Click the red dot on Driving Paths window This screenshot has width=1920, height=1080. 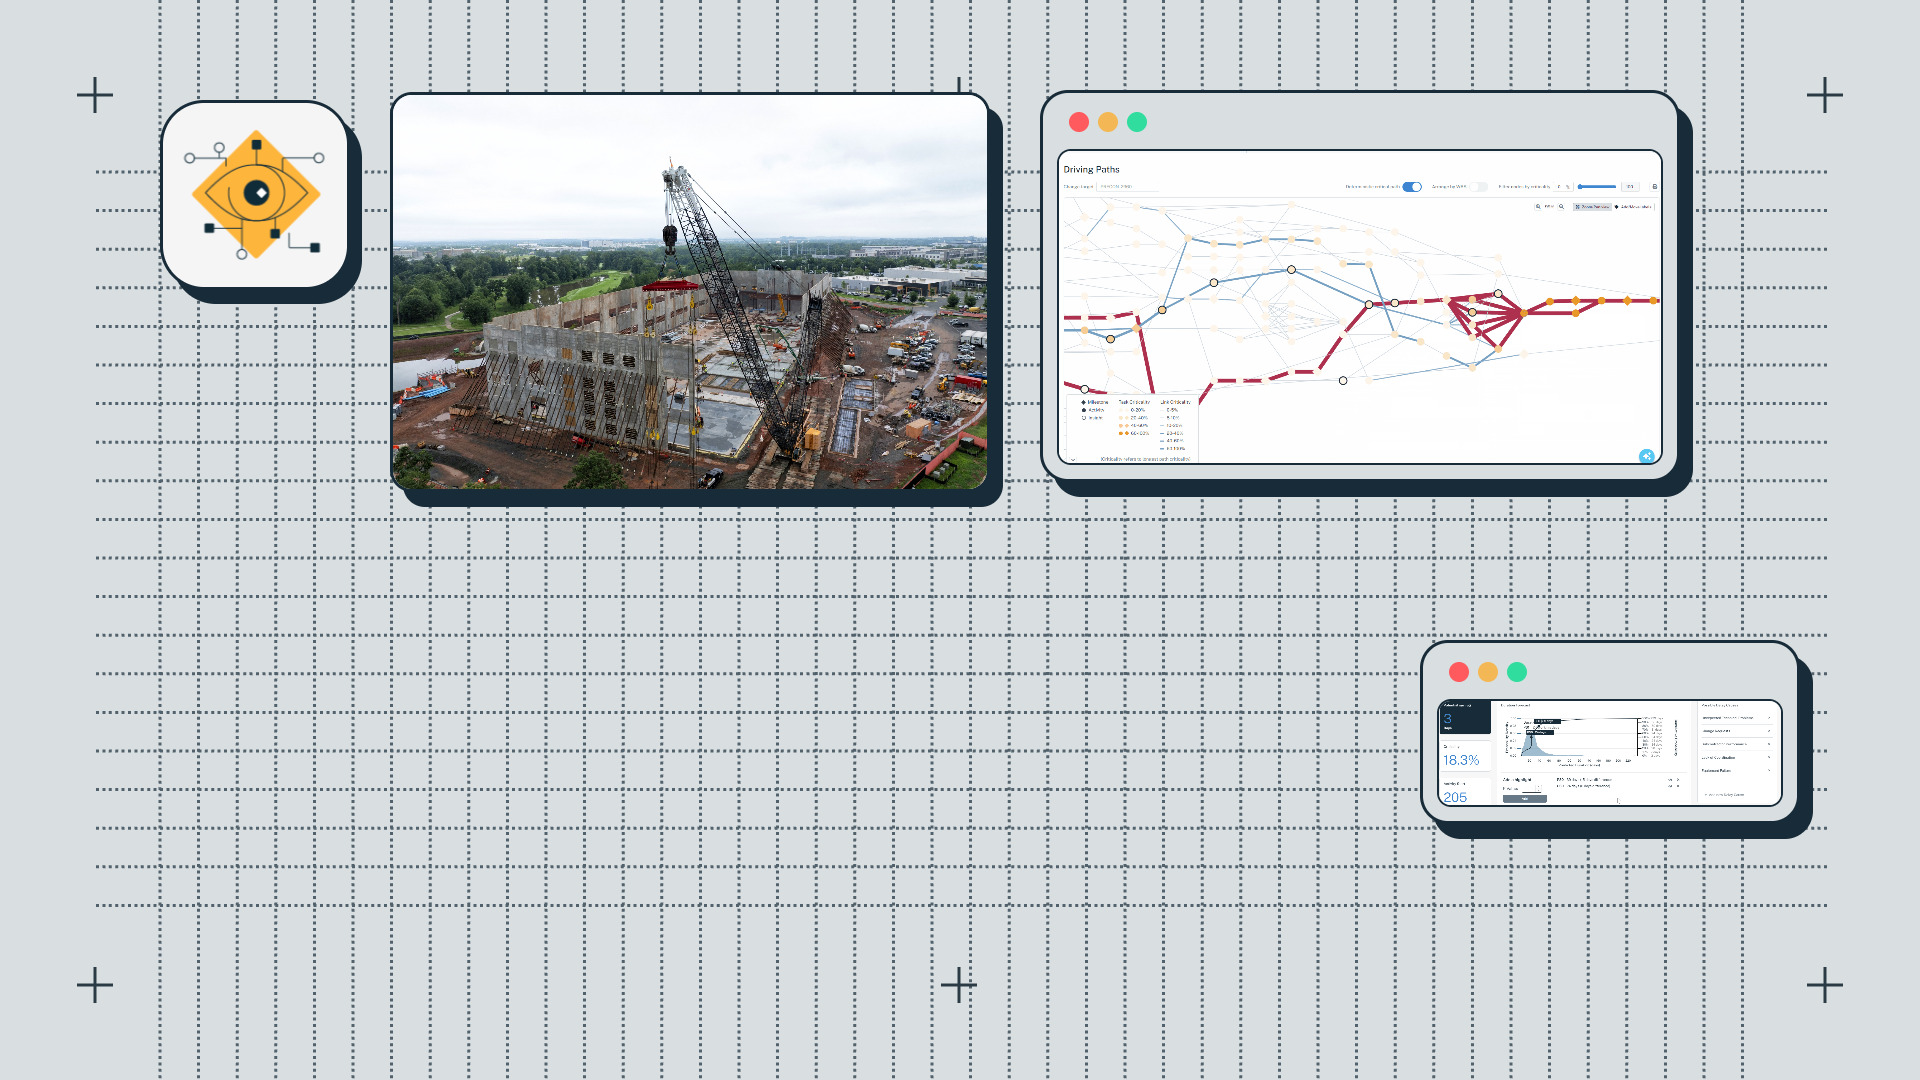(1079, 122)
